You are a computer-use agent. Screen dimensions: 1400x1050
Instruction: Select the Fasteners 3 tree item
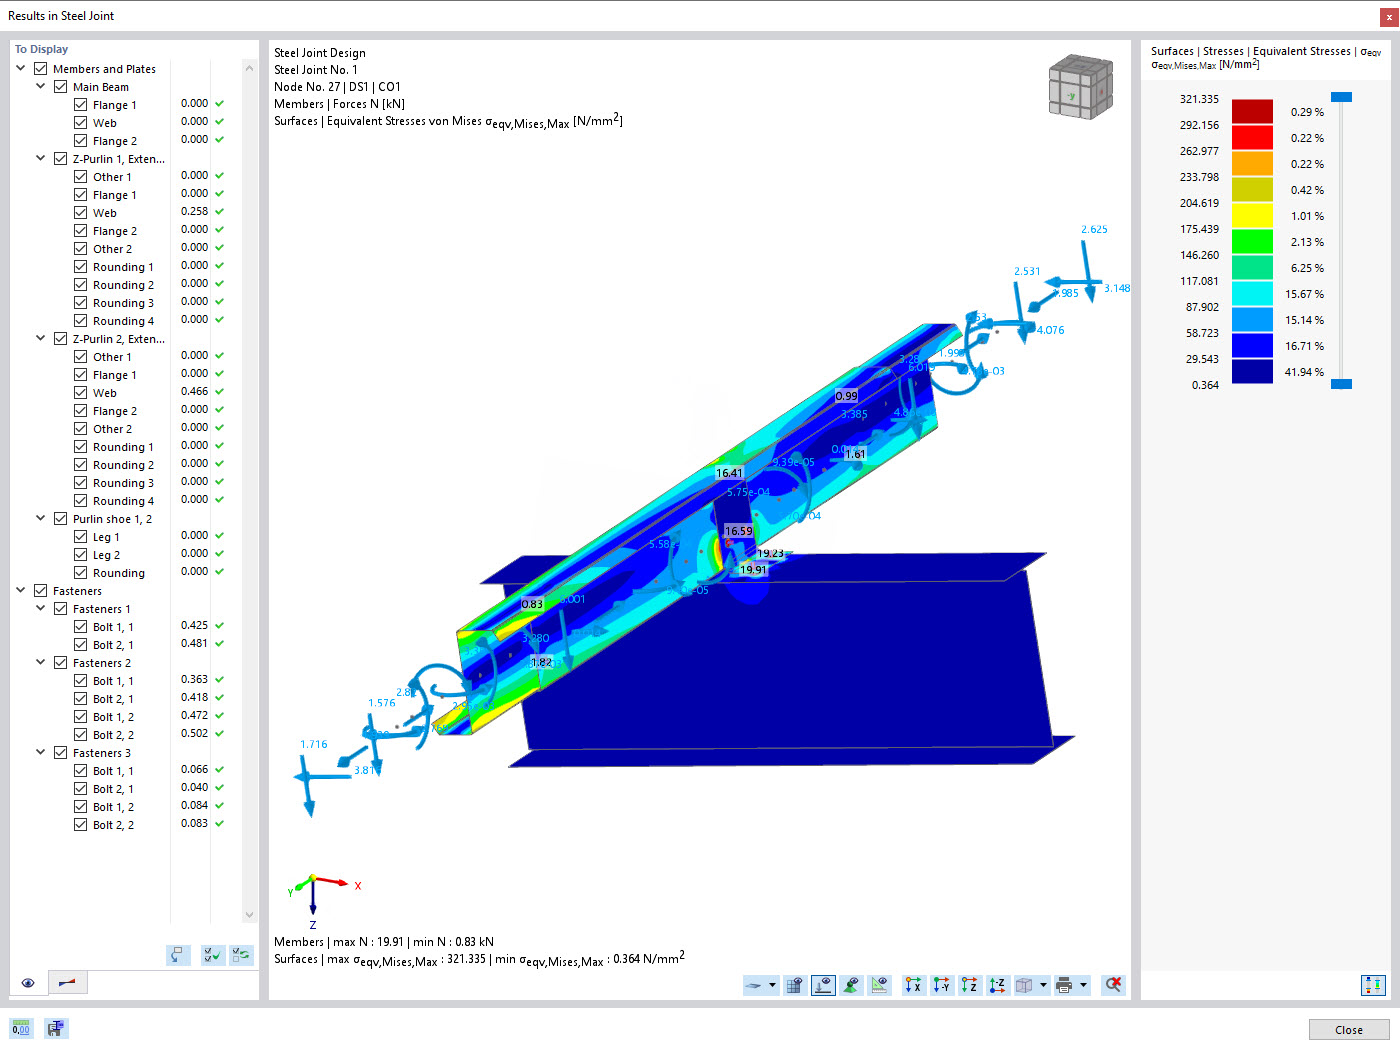102,753
